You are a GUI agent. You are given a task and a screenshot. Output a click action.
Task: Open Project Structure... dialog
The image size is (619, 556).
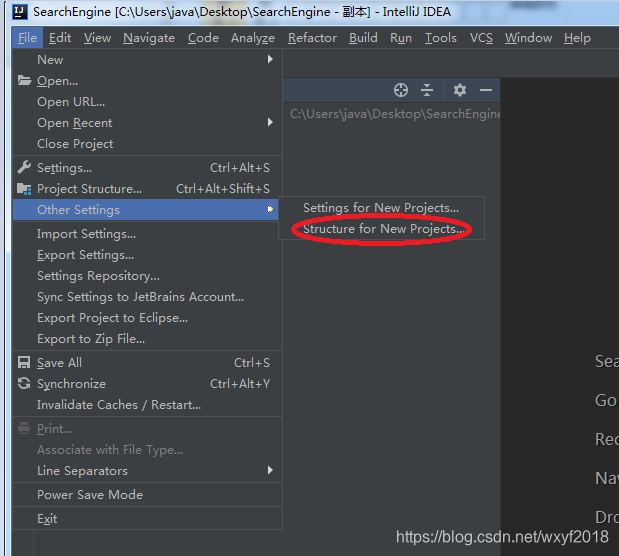(x=147, y=188)
